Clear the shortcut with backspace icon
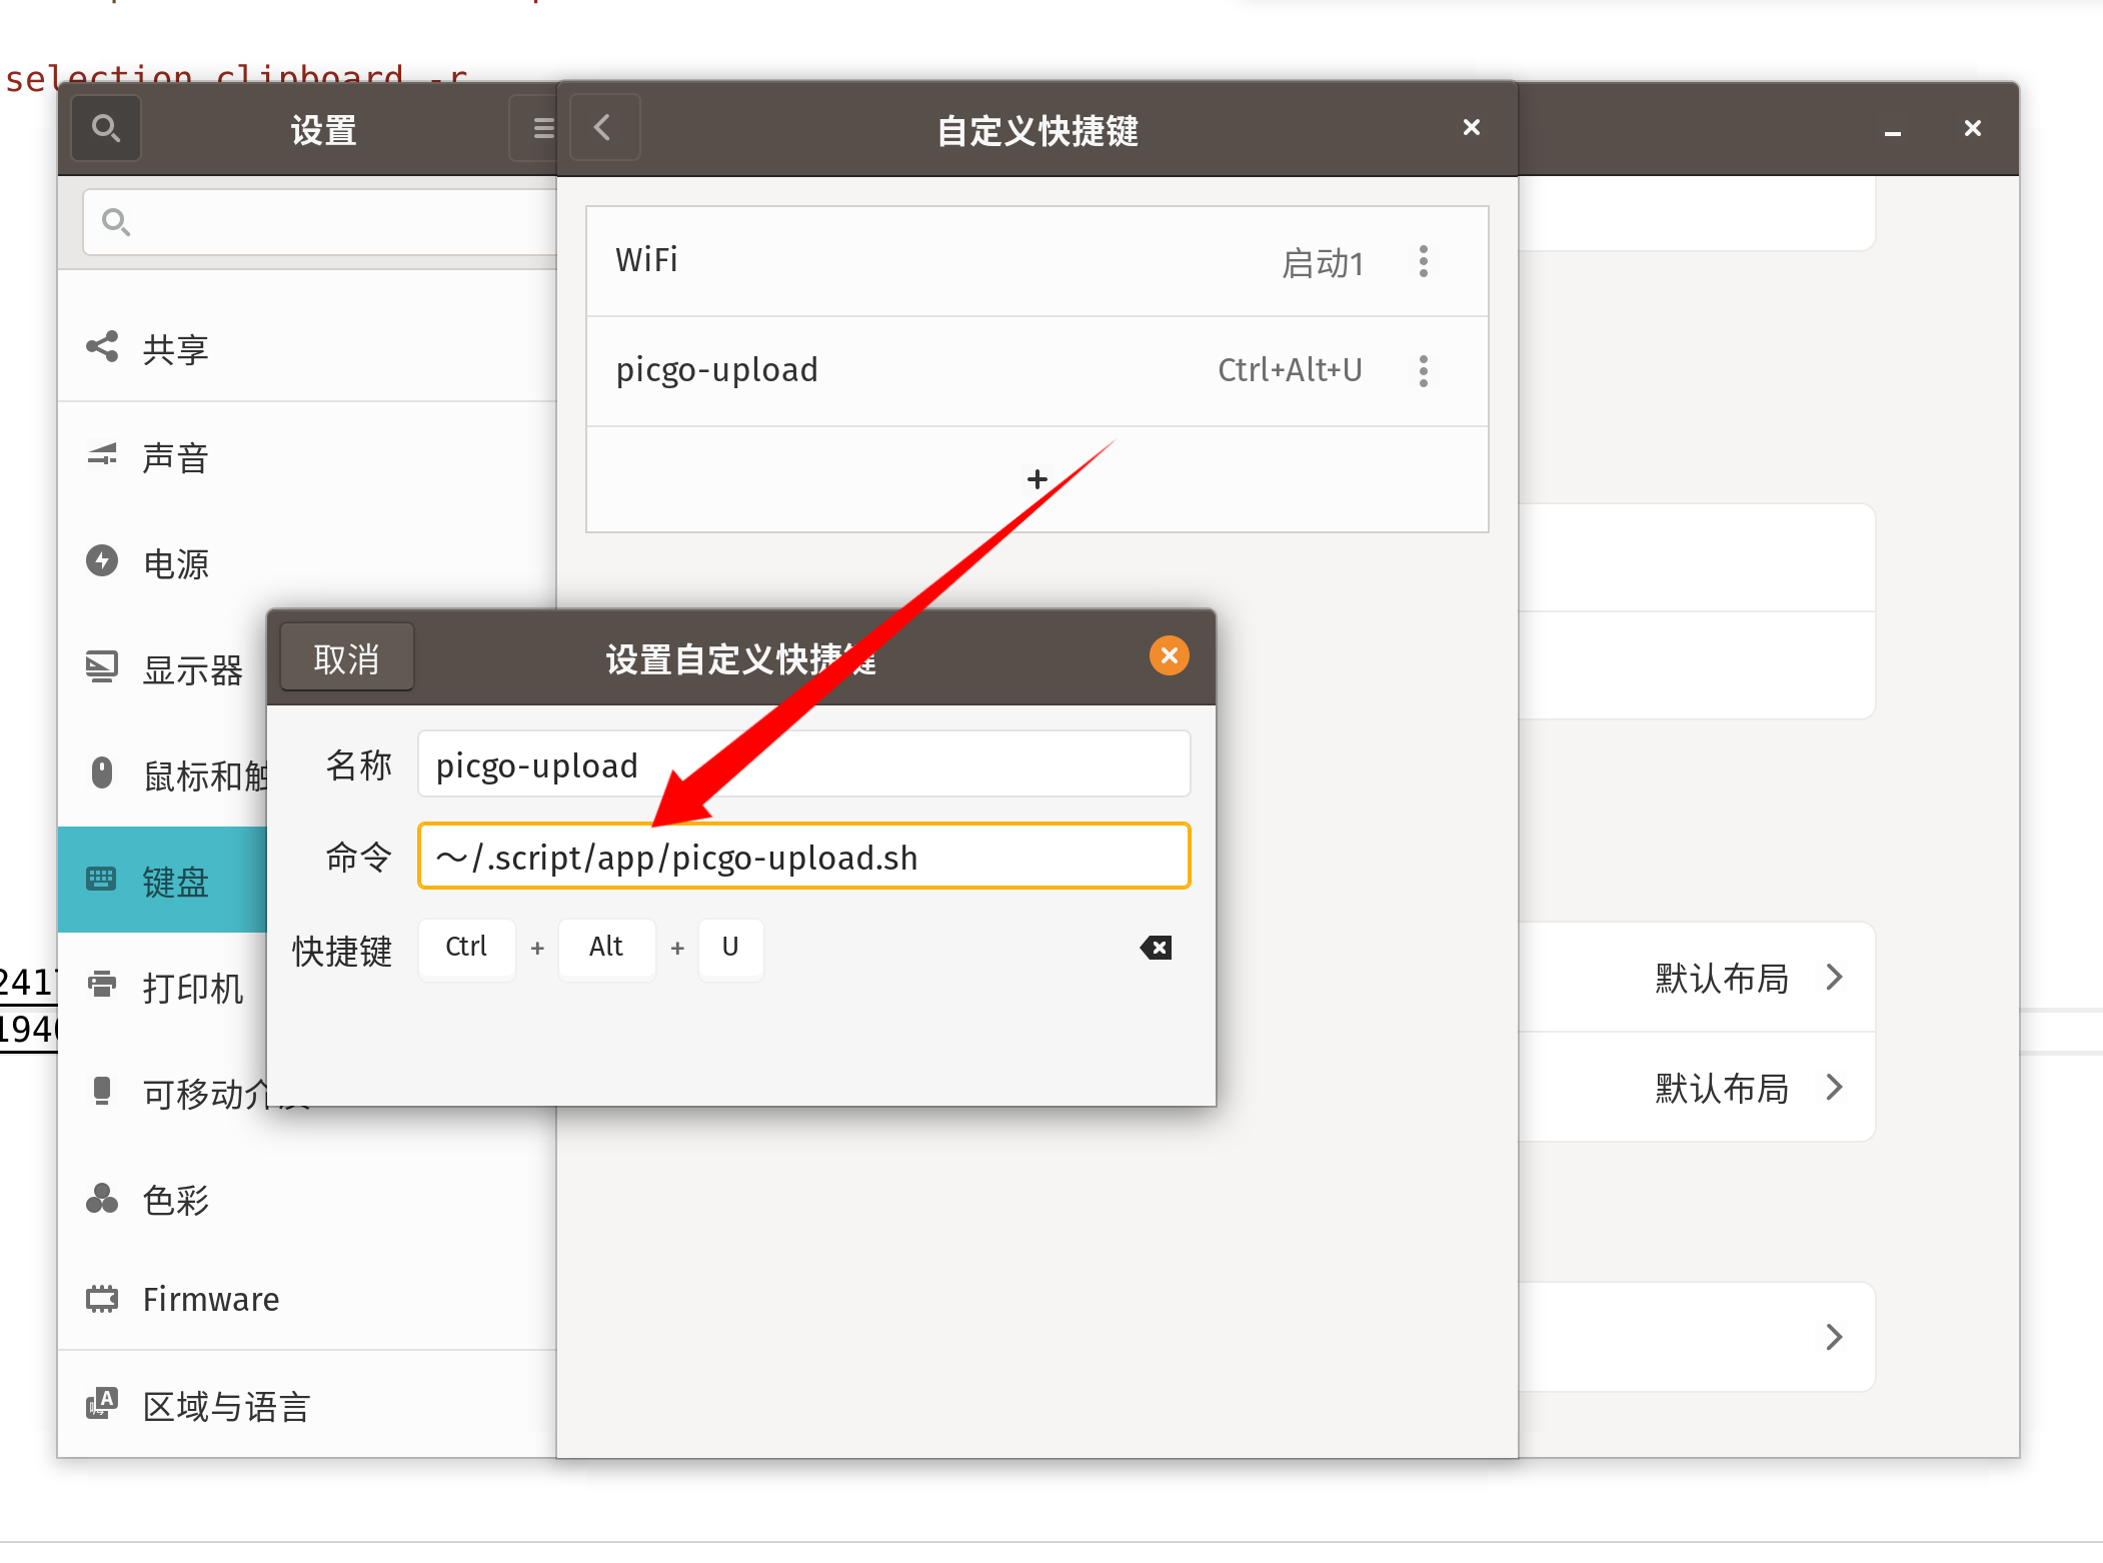The width and height of the screenshot is (2103, 1563). tap(1156, 947)
